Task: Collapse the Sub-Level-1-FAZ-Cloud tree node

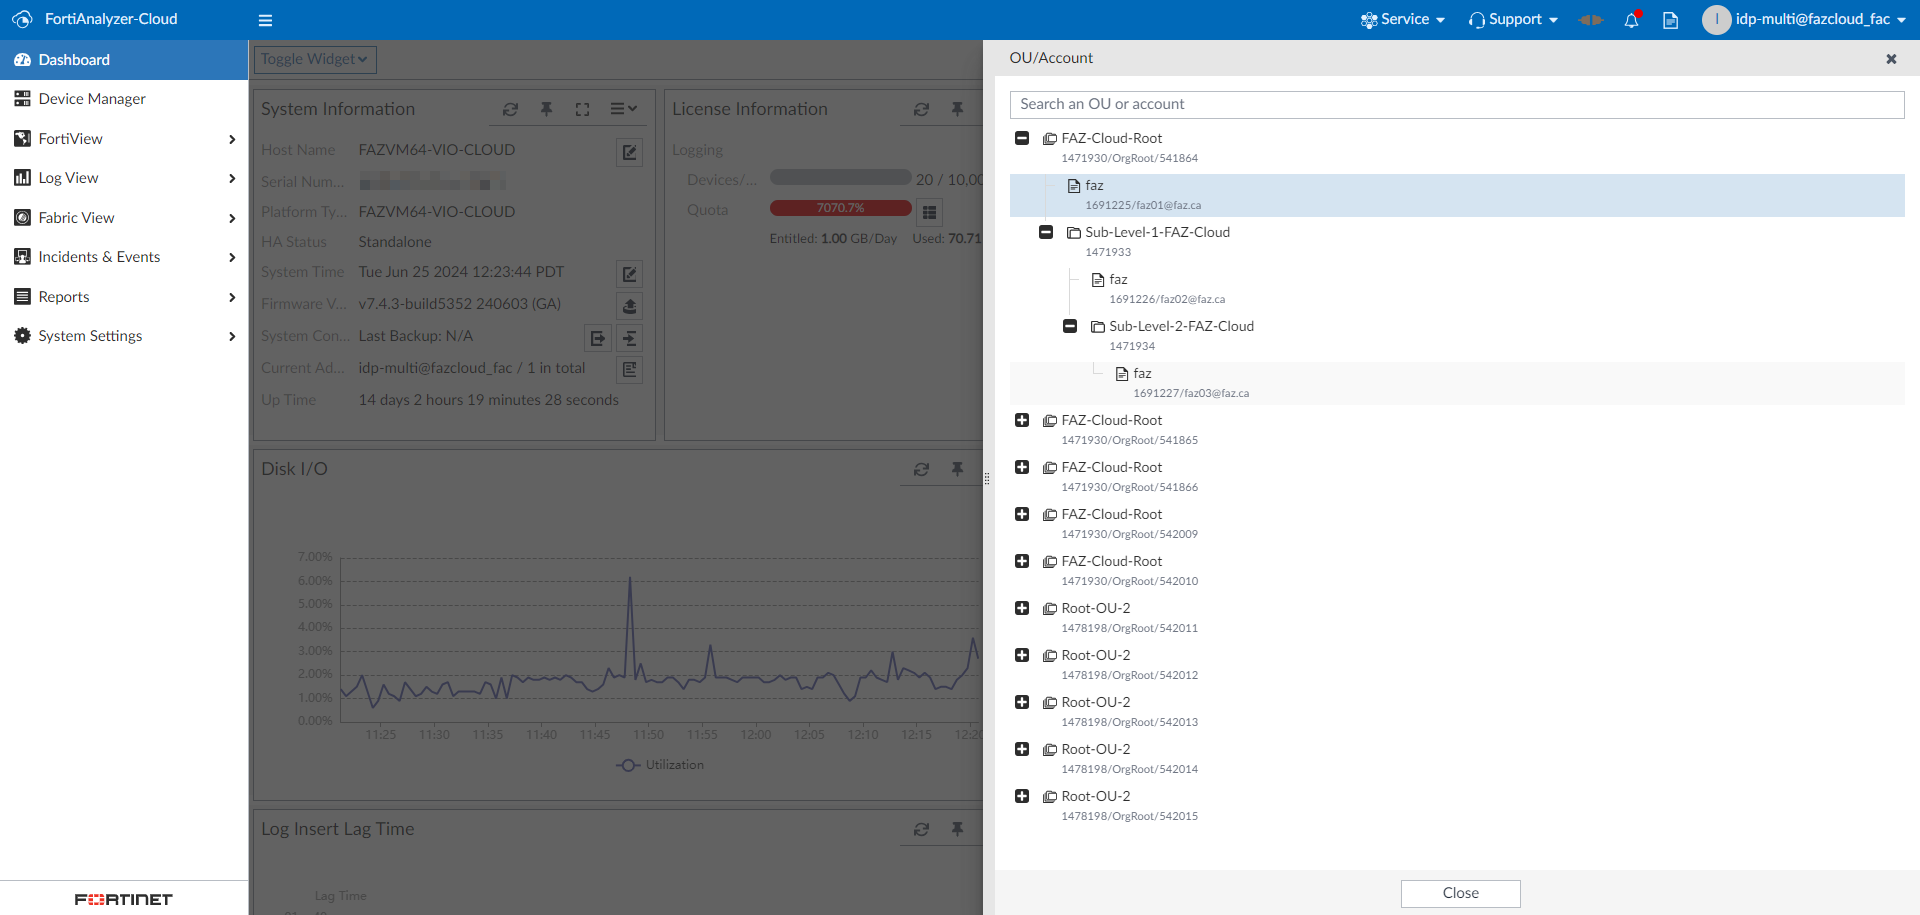Action: (1046, 231)
